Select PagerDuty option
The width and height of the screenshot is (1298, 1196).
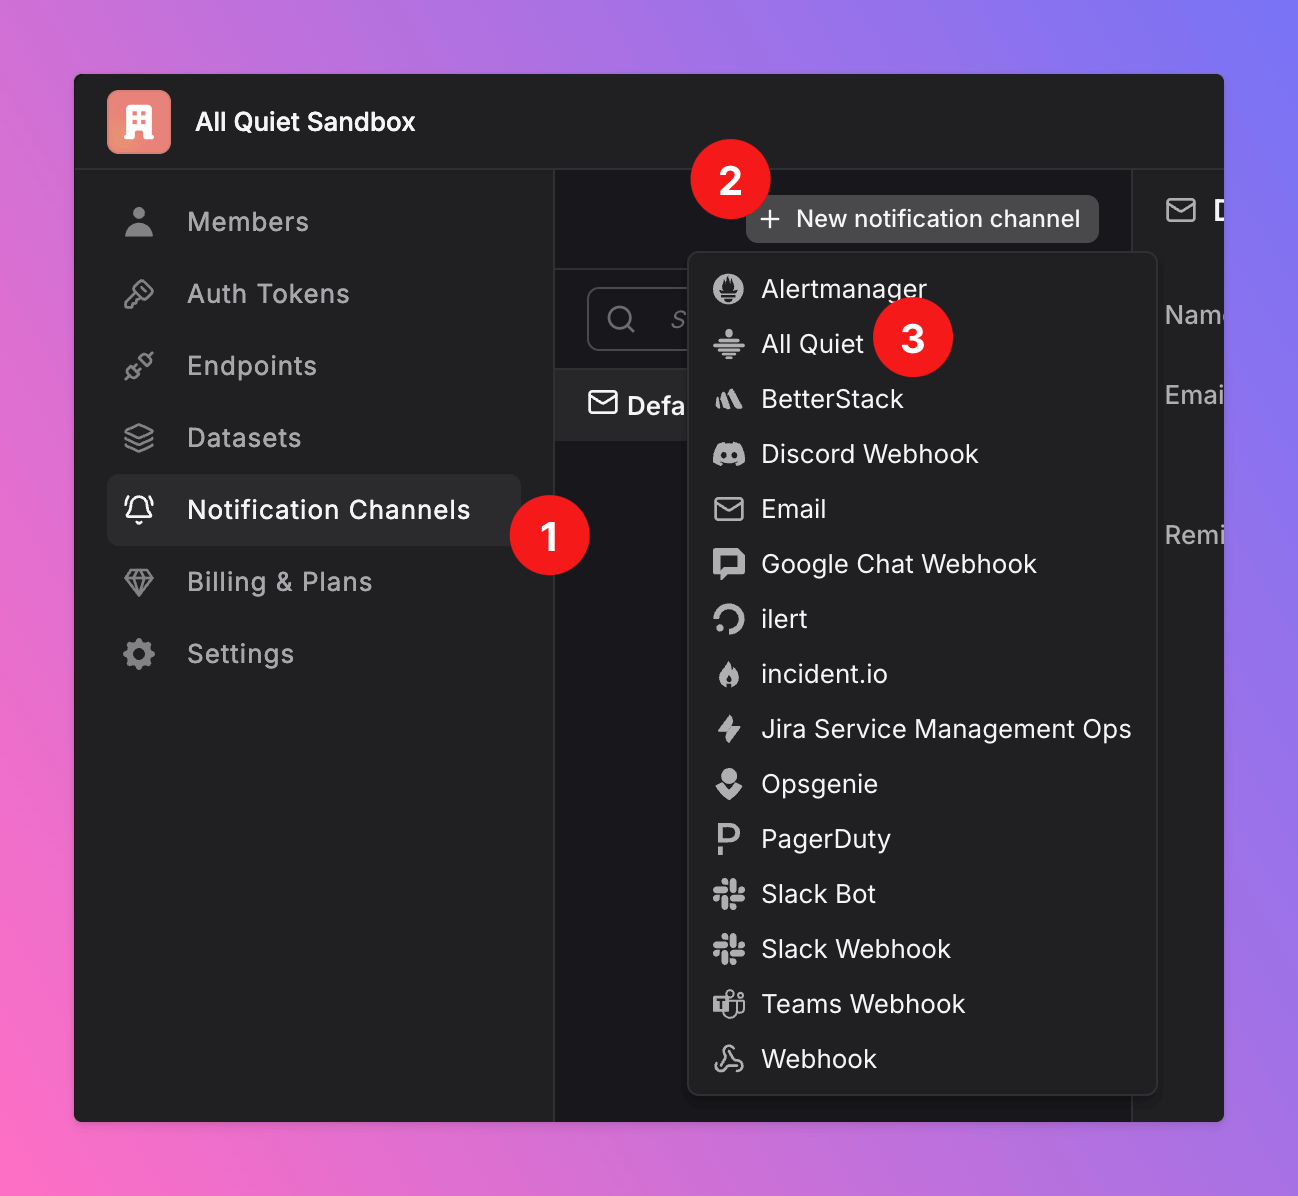click(922, 839)
